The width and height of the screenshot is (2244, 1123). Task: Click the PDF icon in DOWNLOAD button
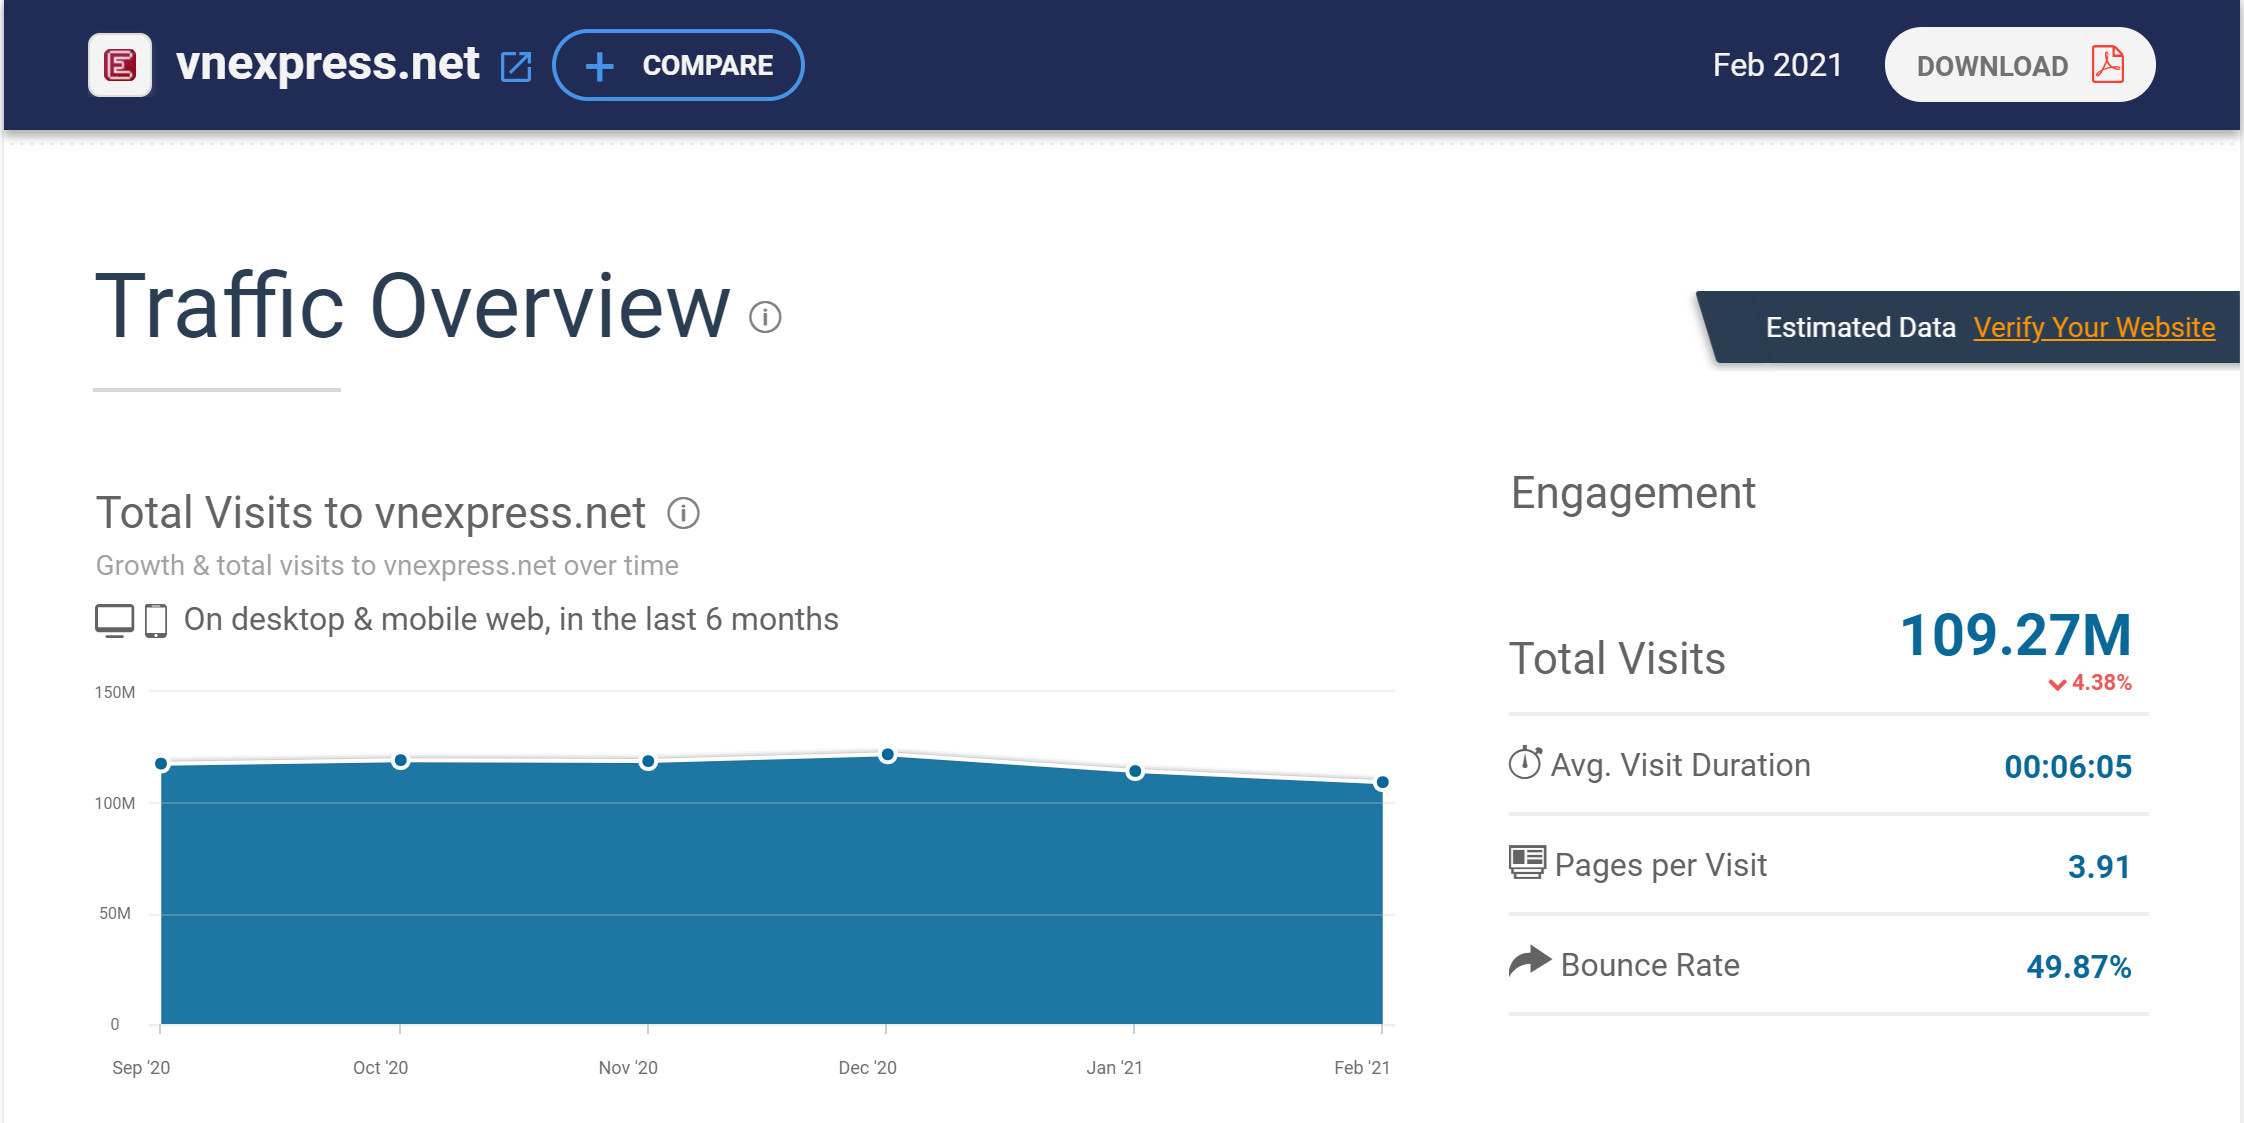(x=2108, y=65)
